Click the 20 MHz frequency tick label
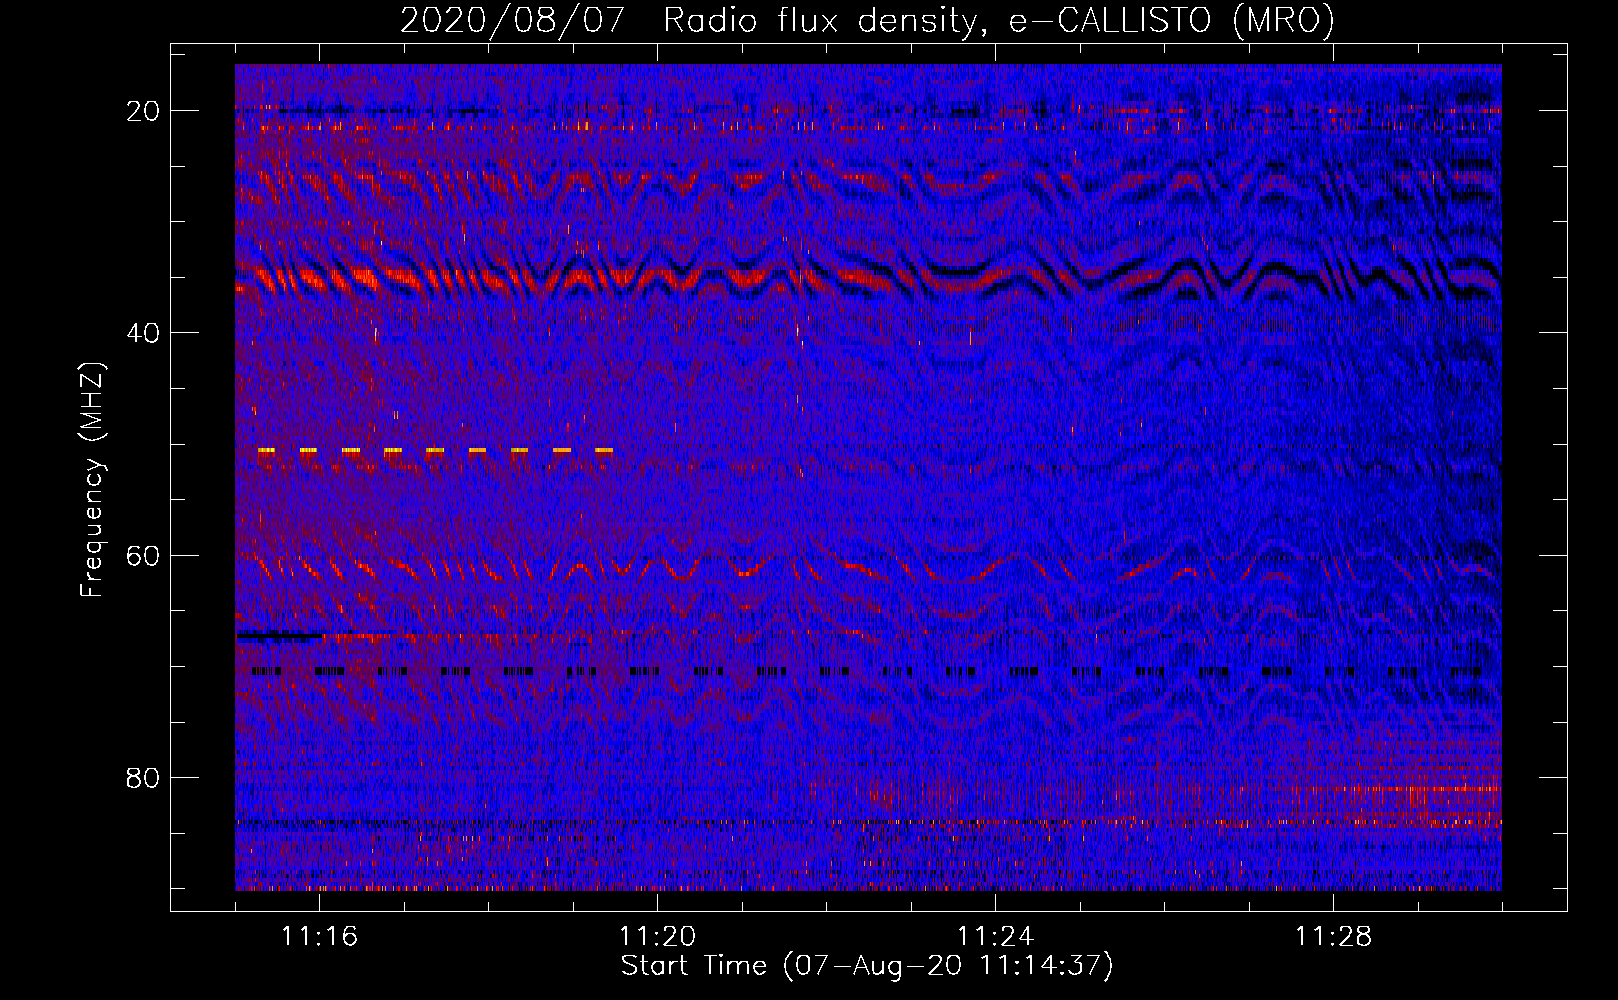This screenshot has width=1618, height=1000. point(143,111)
